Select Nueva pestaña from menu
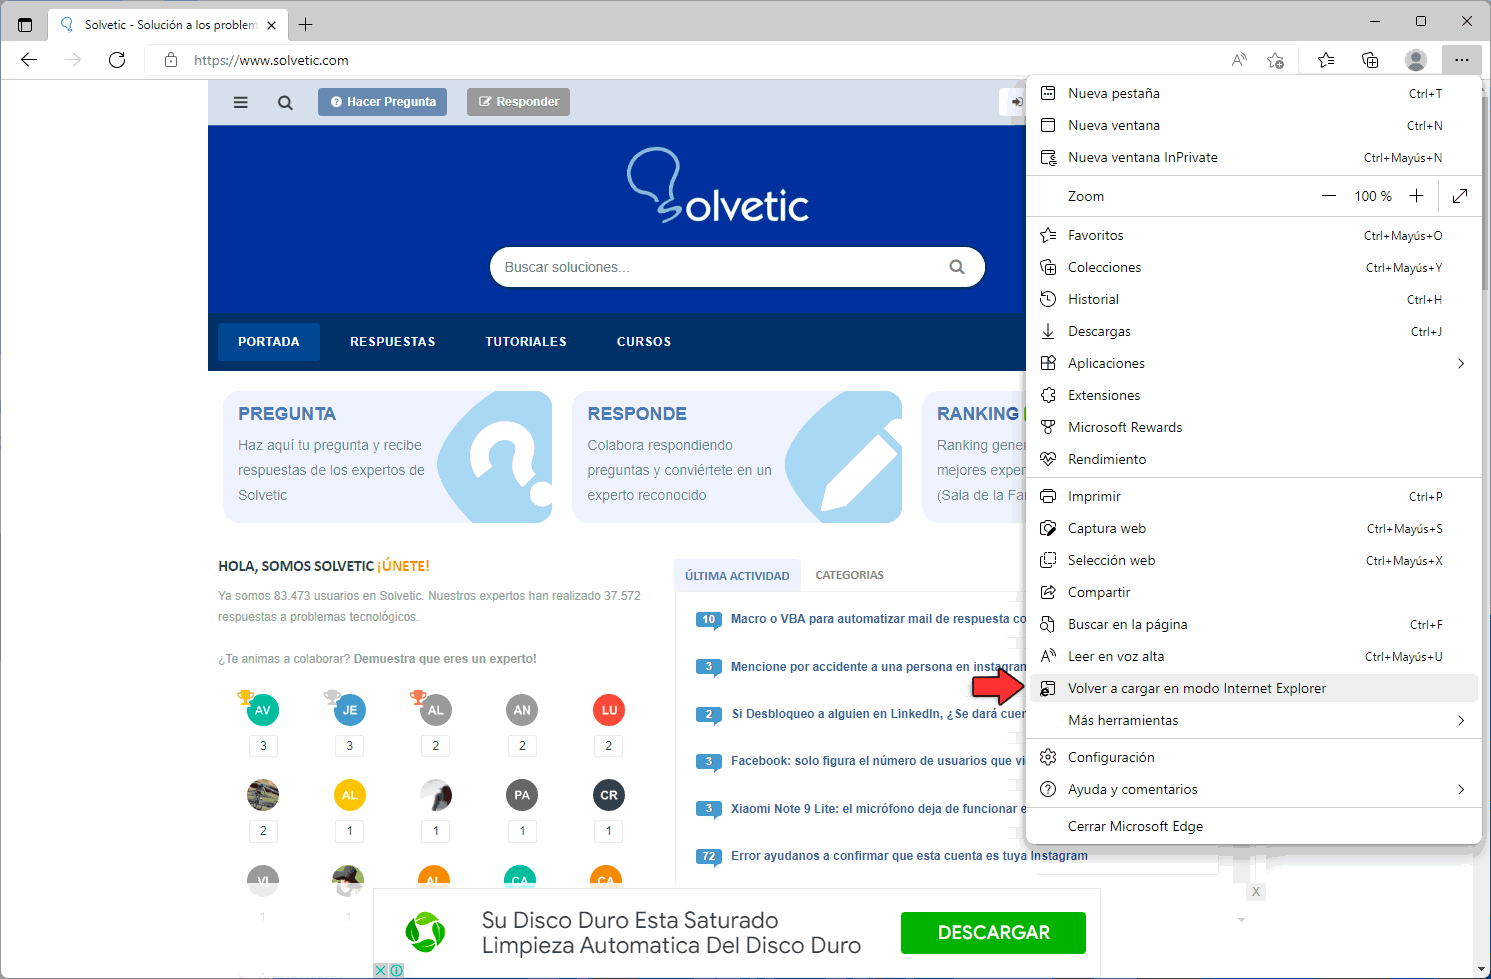 (x=1253, y=93)
